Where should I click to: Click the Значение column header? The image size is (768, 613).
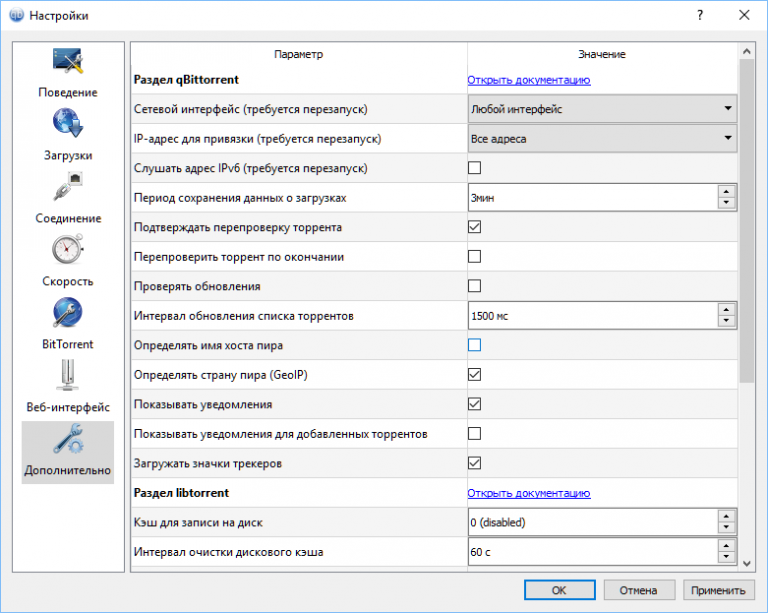tap(602, 54)
